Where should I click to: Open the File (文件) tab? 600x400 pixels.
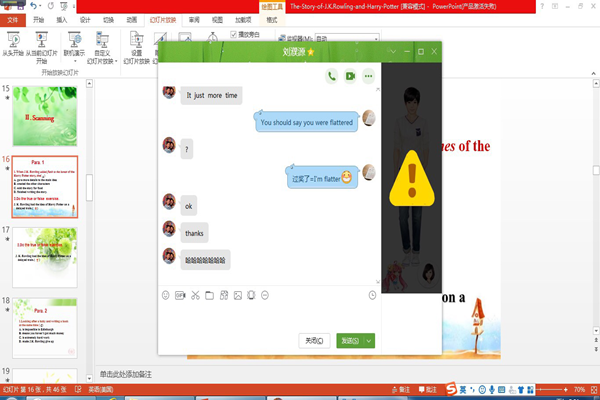pos(13,20)
